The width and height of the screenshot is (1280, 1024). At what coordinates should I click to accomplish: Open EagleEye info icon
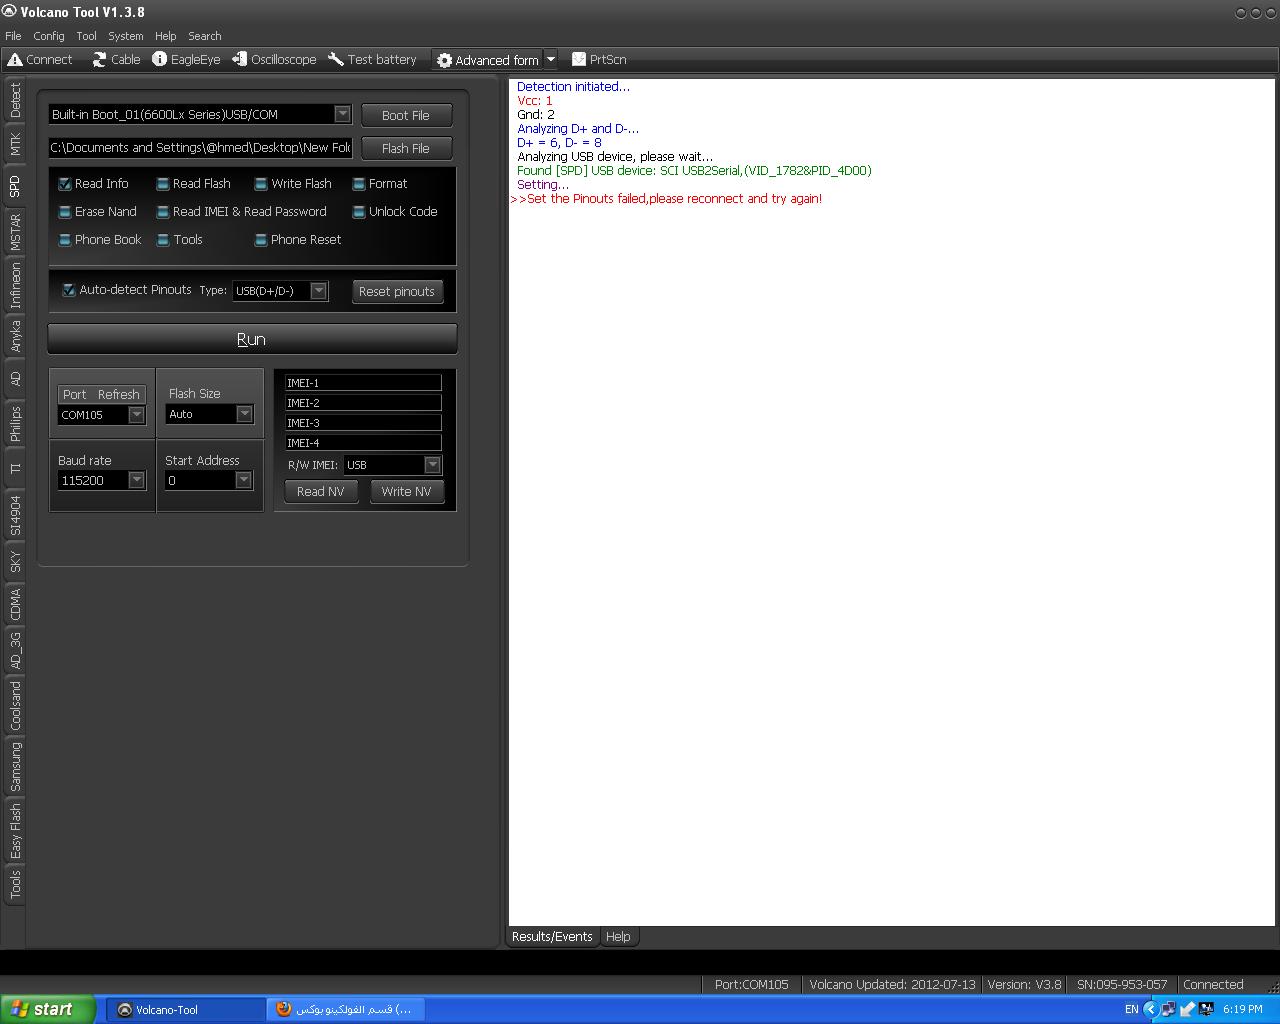159,60
